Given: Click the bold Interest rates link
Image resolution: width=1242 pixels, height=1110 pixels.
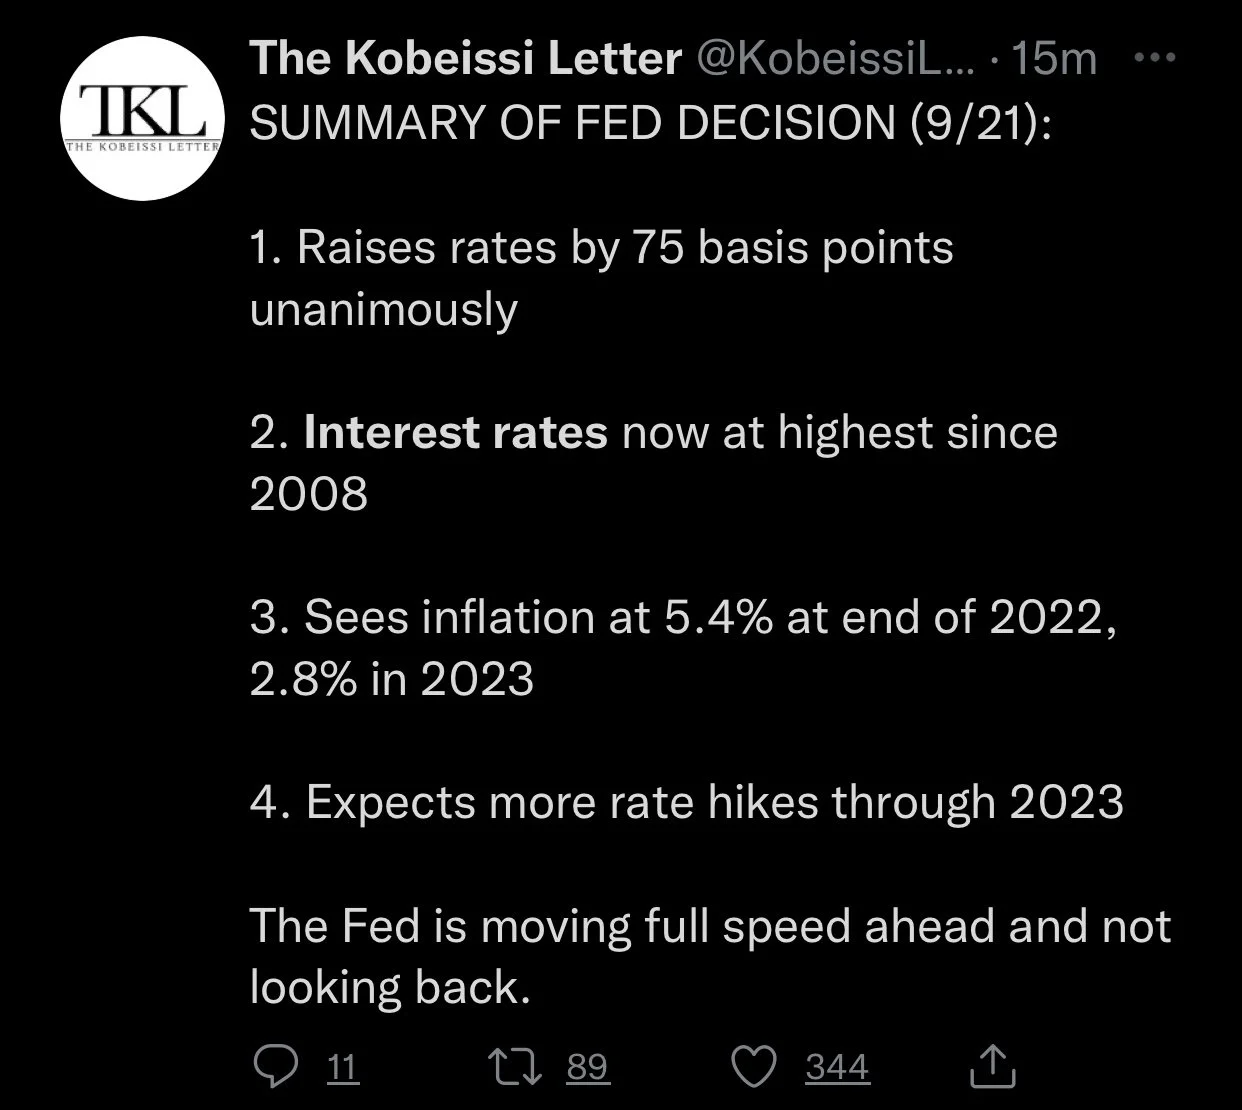Looking at the screenshot, I should tap(455, 433).
